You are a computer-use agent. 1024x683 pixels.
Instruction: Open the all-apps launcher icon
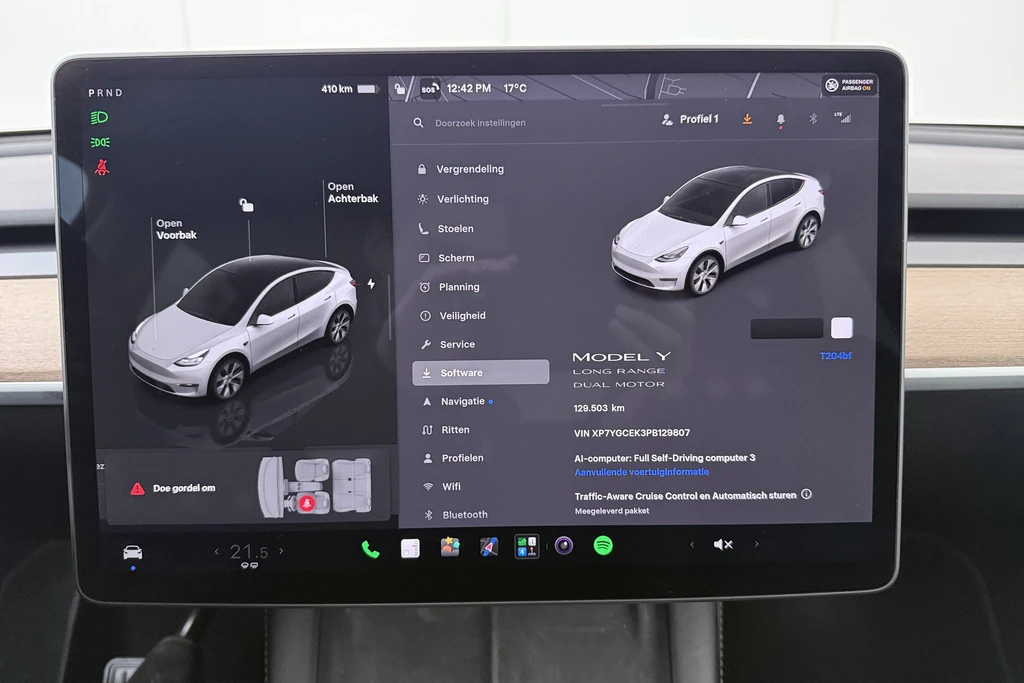526,546
